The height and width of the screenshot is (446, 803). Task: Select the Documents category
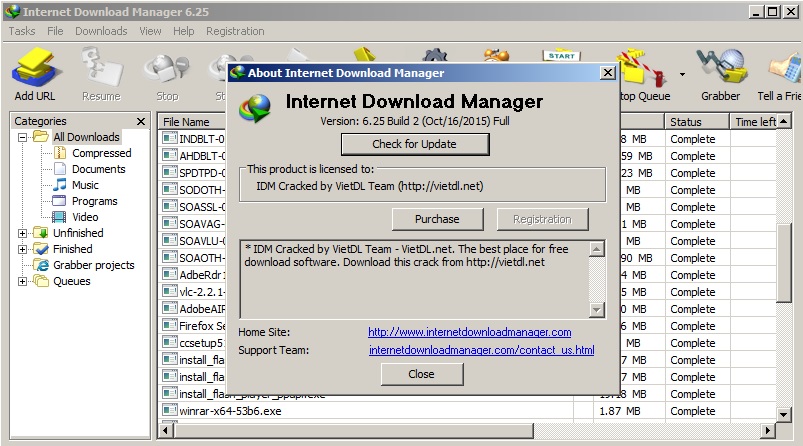pos(98,169)
